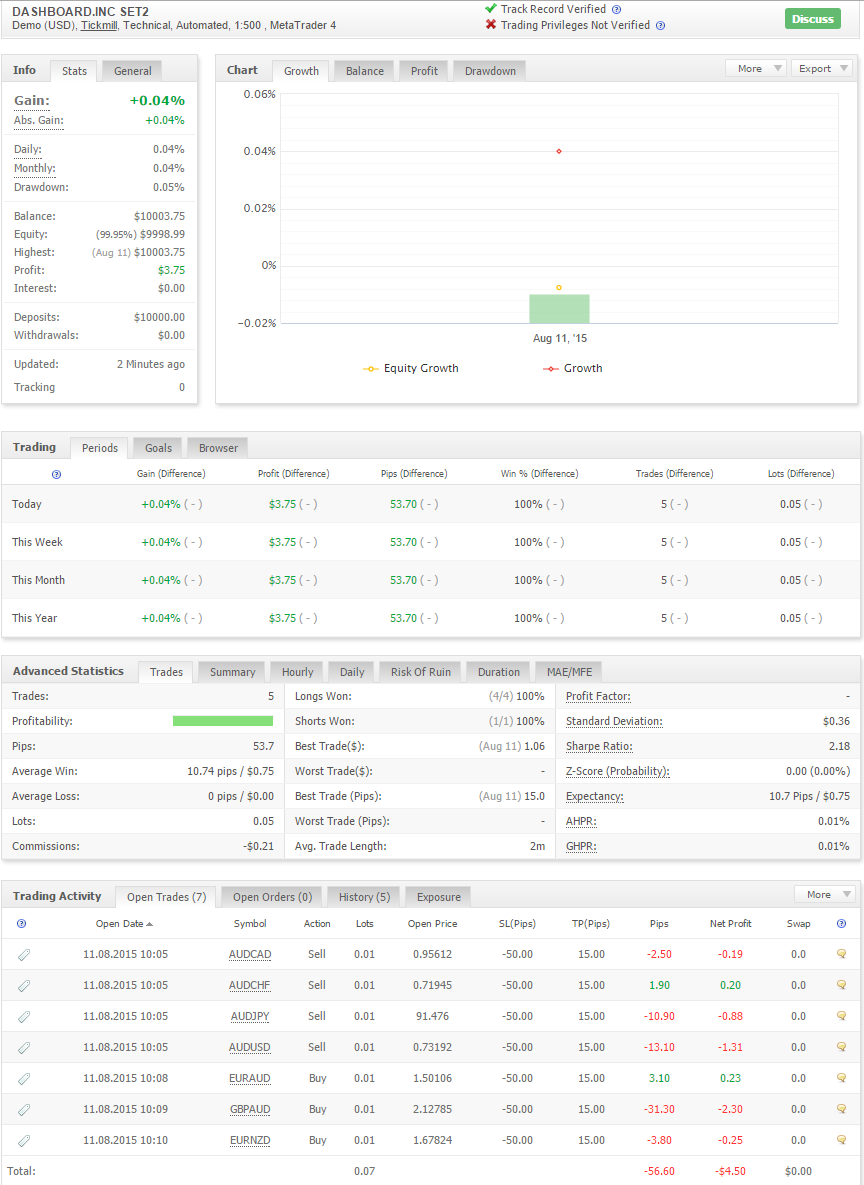Open the Browser tab in Trading
This screenshot has width=864, height=1185.
click(218, 448)
